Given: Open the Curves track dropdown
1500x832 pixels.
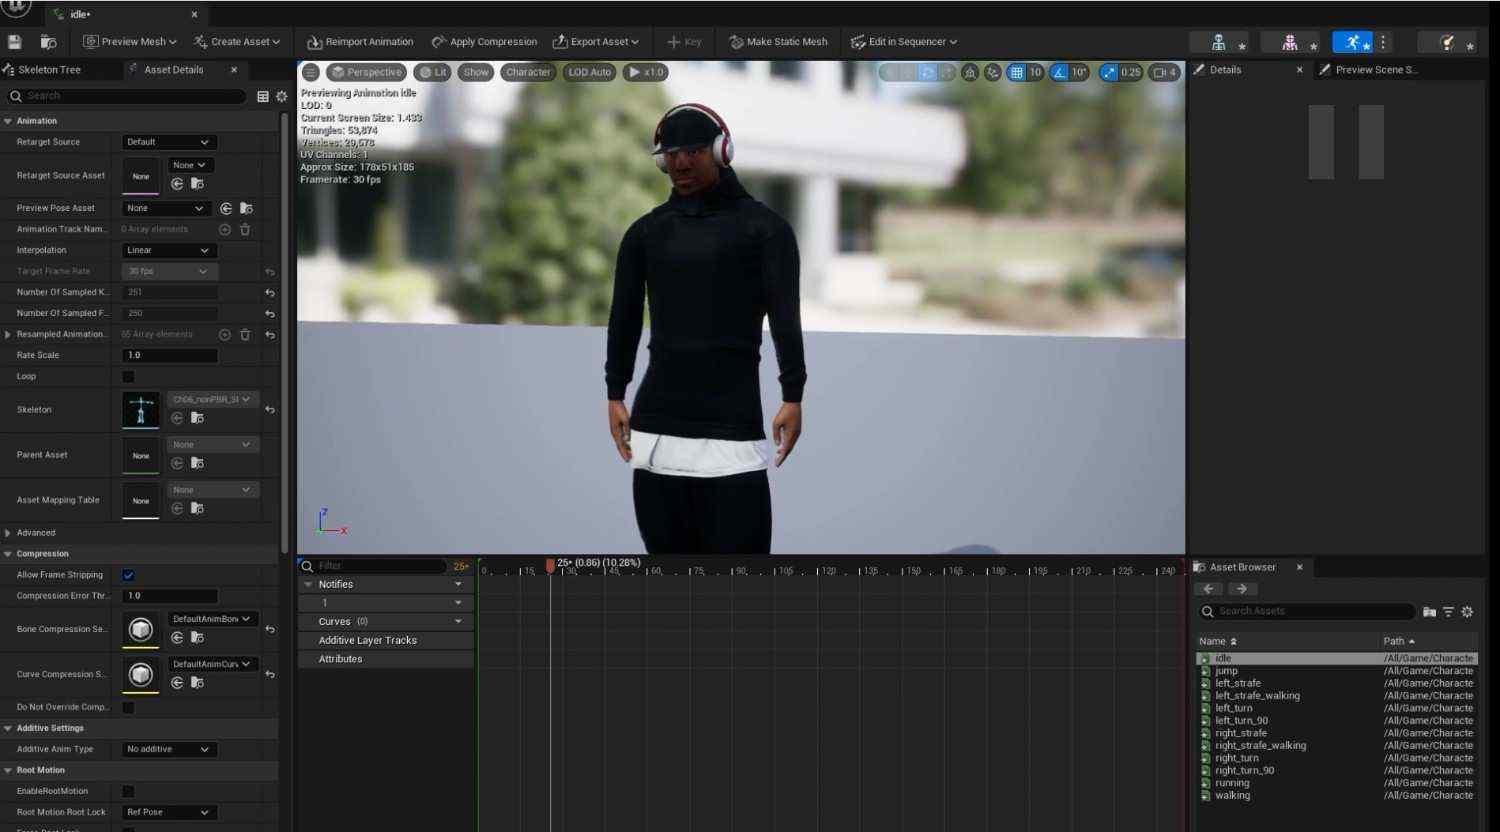Looking at the screenshot, I should coord(458,622).
